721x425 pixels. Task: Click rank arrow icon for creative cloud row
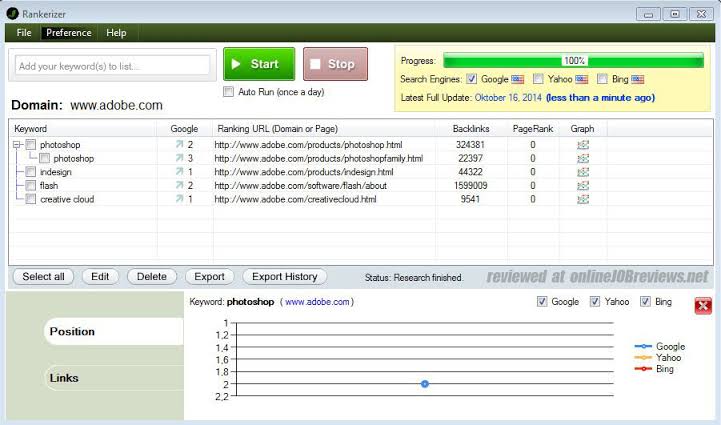179,199
